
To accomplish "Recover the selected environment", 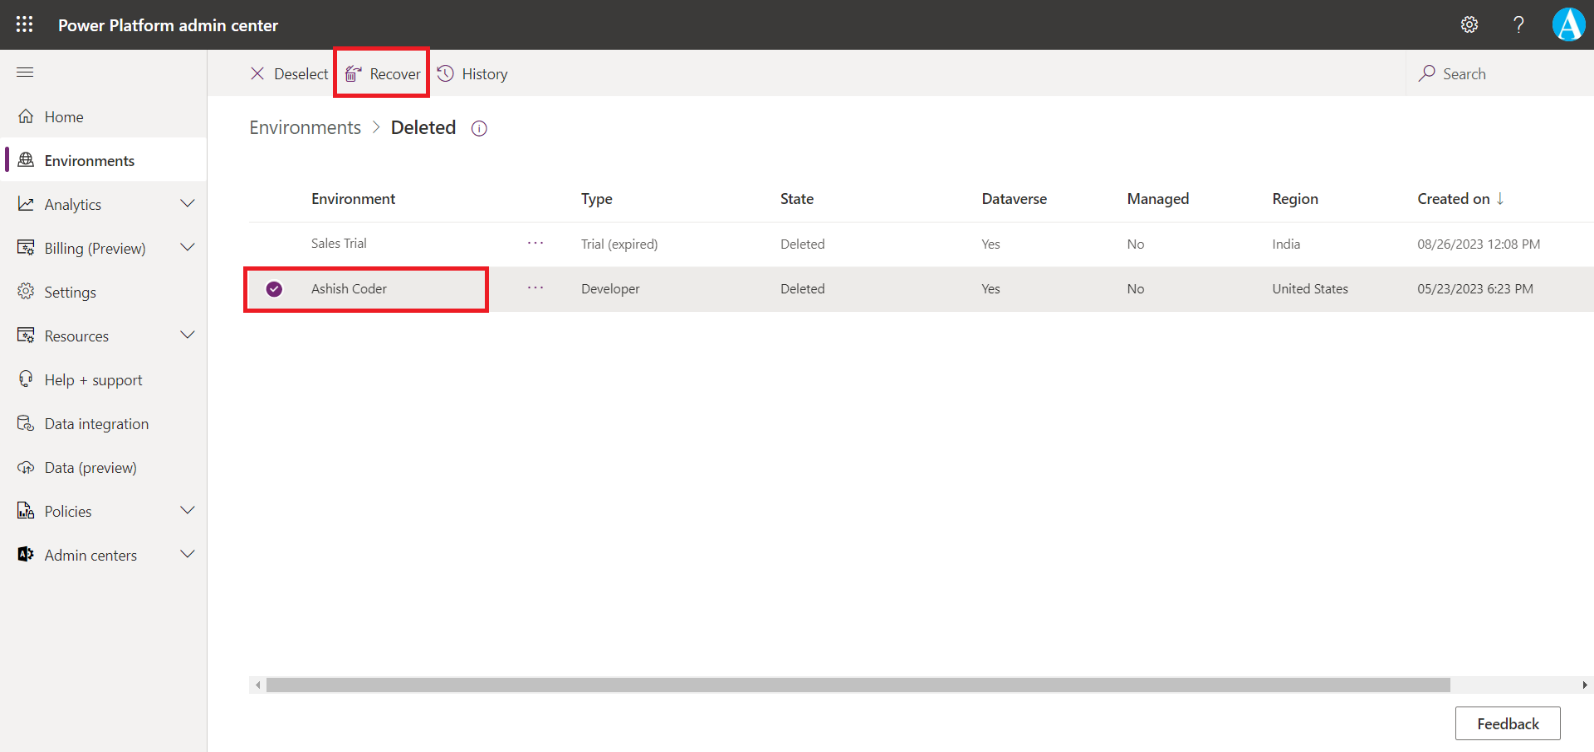I will 383,74.
